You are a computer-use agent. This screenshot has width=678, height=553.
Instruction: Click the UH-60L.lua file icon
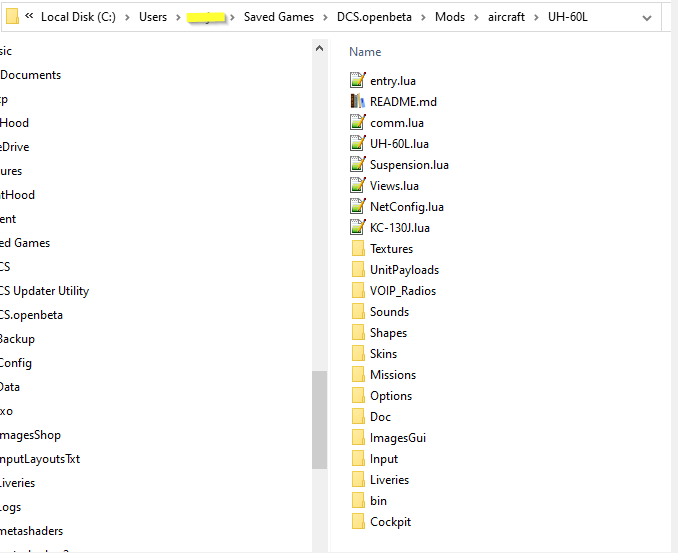[x=358, y=143]
